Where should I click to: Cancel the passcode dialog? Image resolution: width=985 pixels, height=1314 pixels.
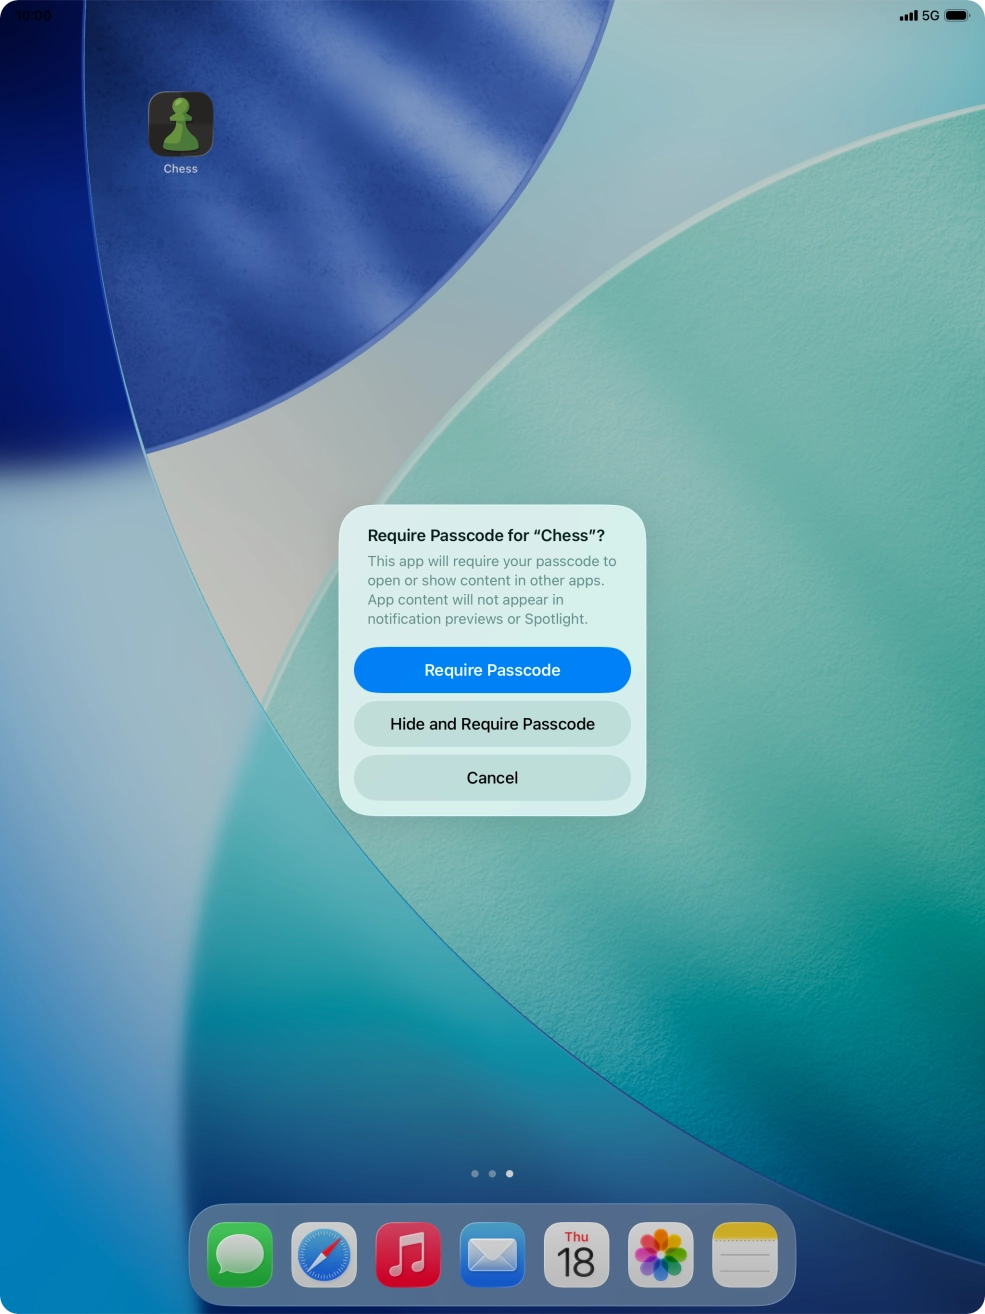492,777
